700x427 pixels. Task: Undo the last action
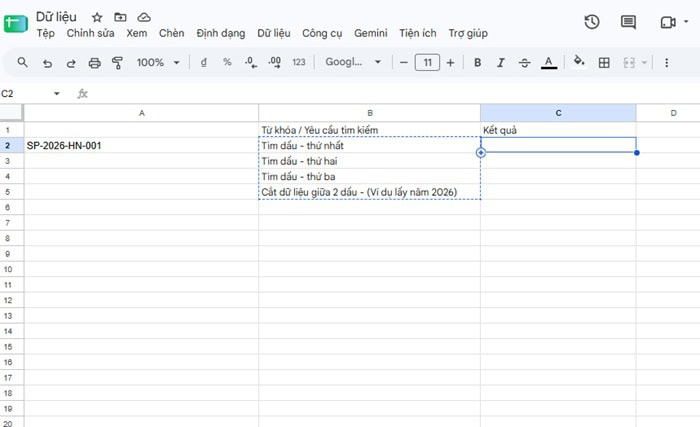[x=47, y=63]
